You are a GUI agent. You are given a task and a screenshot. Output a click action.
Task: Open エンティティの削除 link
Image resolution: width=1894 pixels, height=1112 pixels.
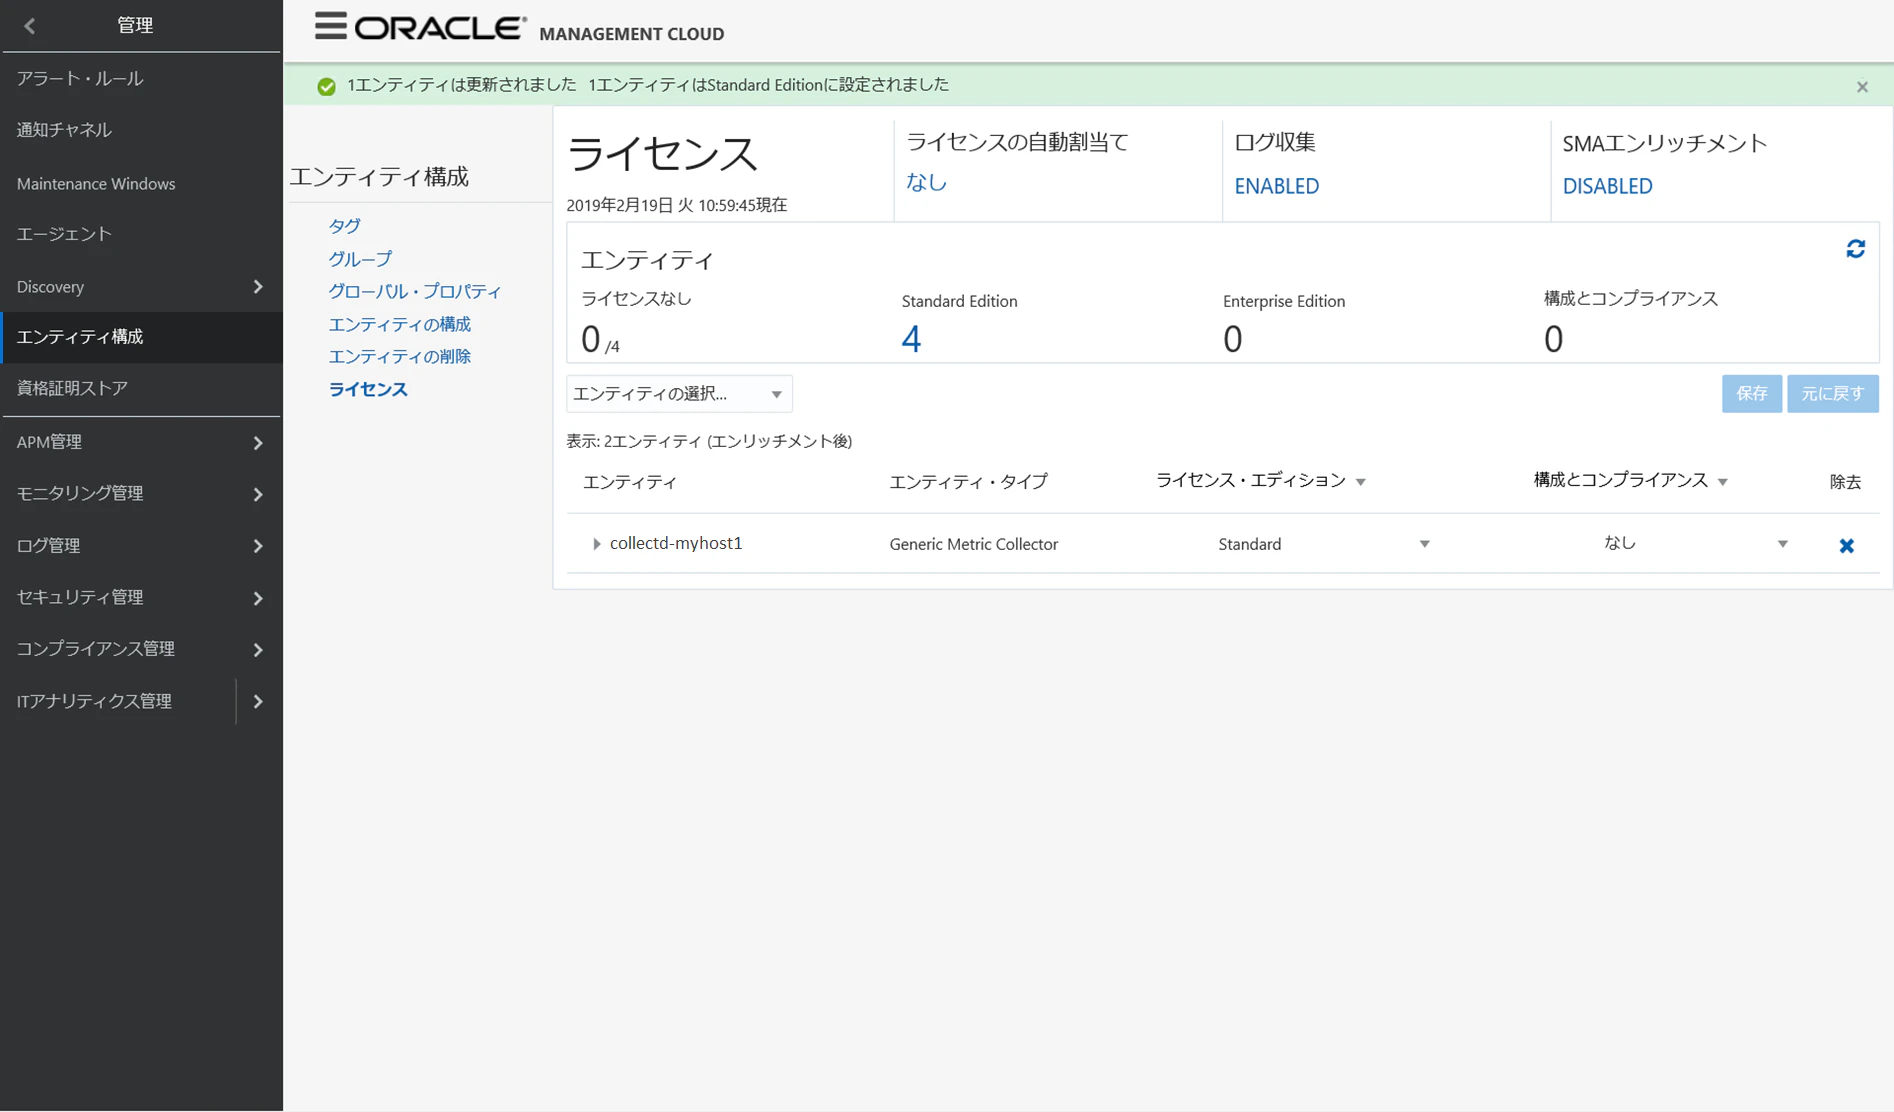pos(399,357)
